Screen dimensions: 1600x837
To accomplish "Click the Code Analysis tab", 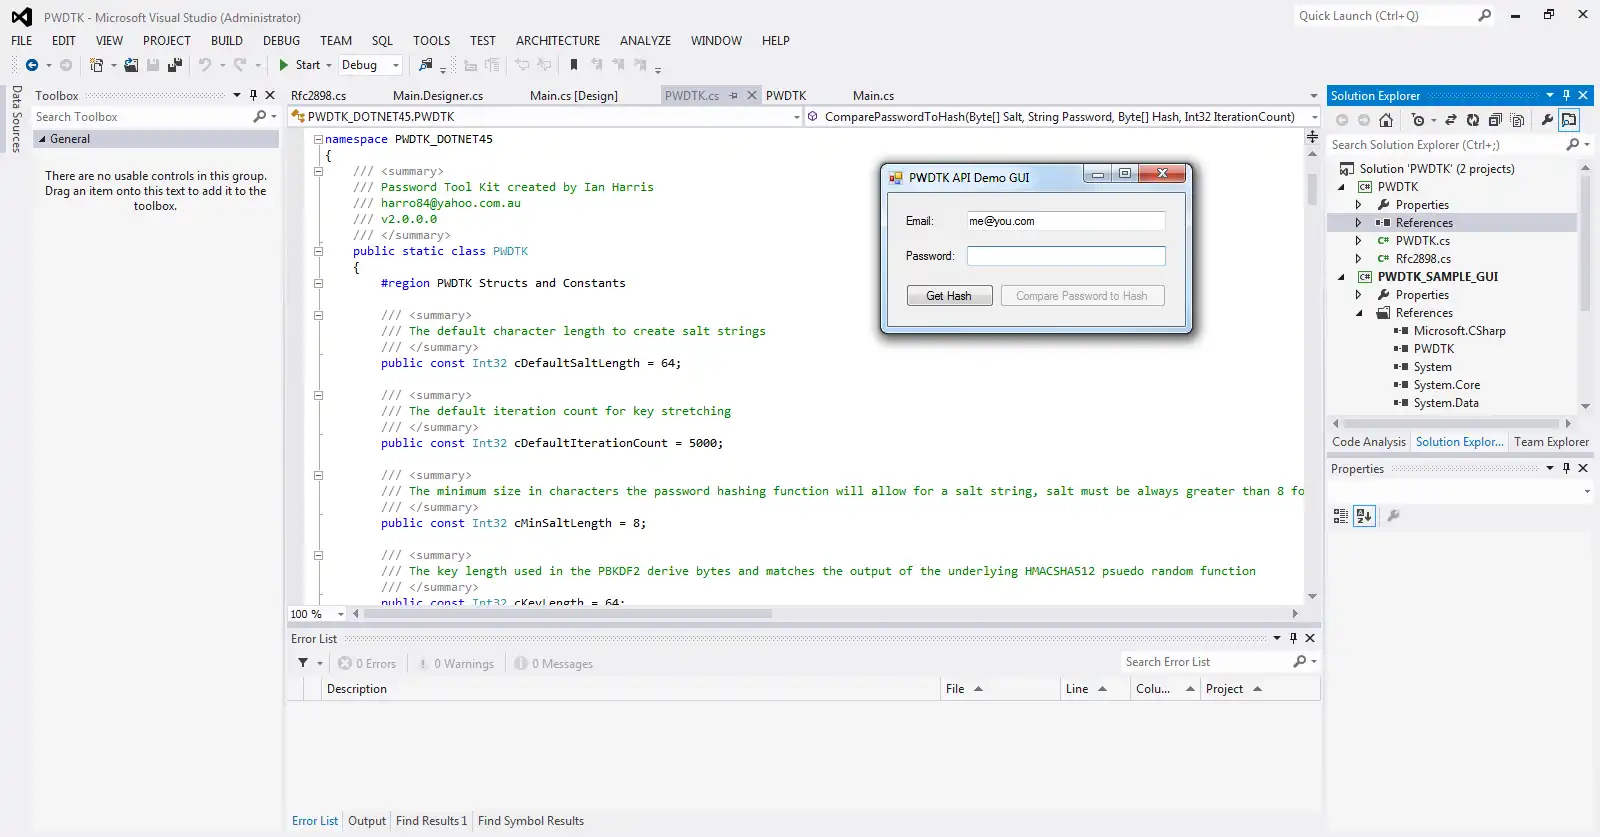I will coord(1369,442).
